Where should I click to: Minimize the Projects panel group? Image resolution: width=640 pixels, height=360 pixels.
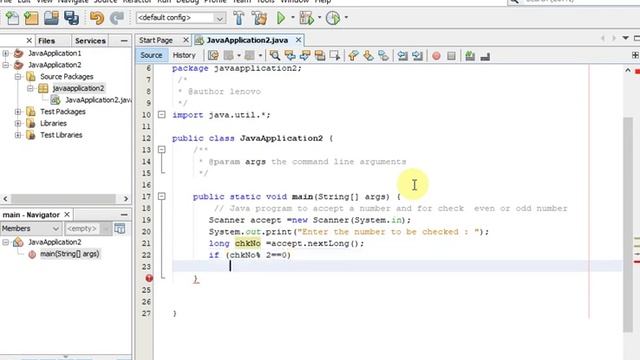tap(124, 41)
